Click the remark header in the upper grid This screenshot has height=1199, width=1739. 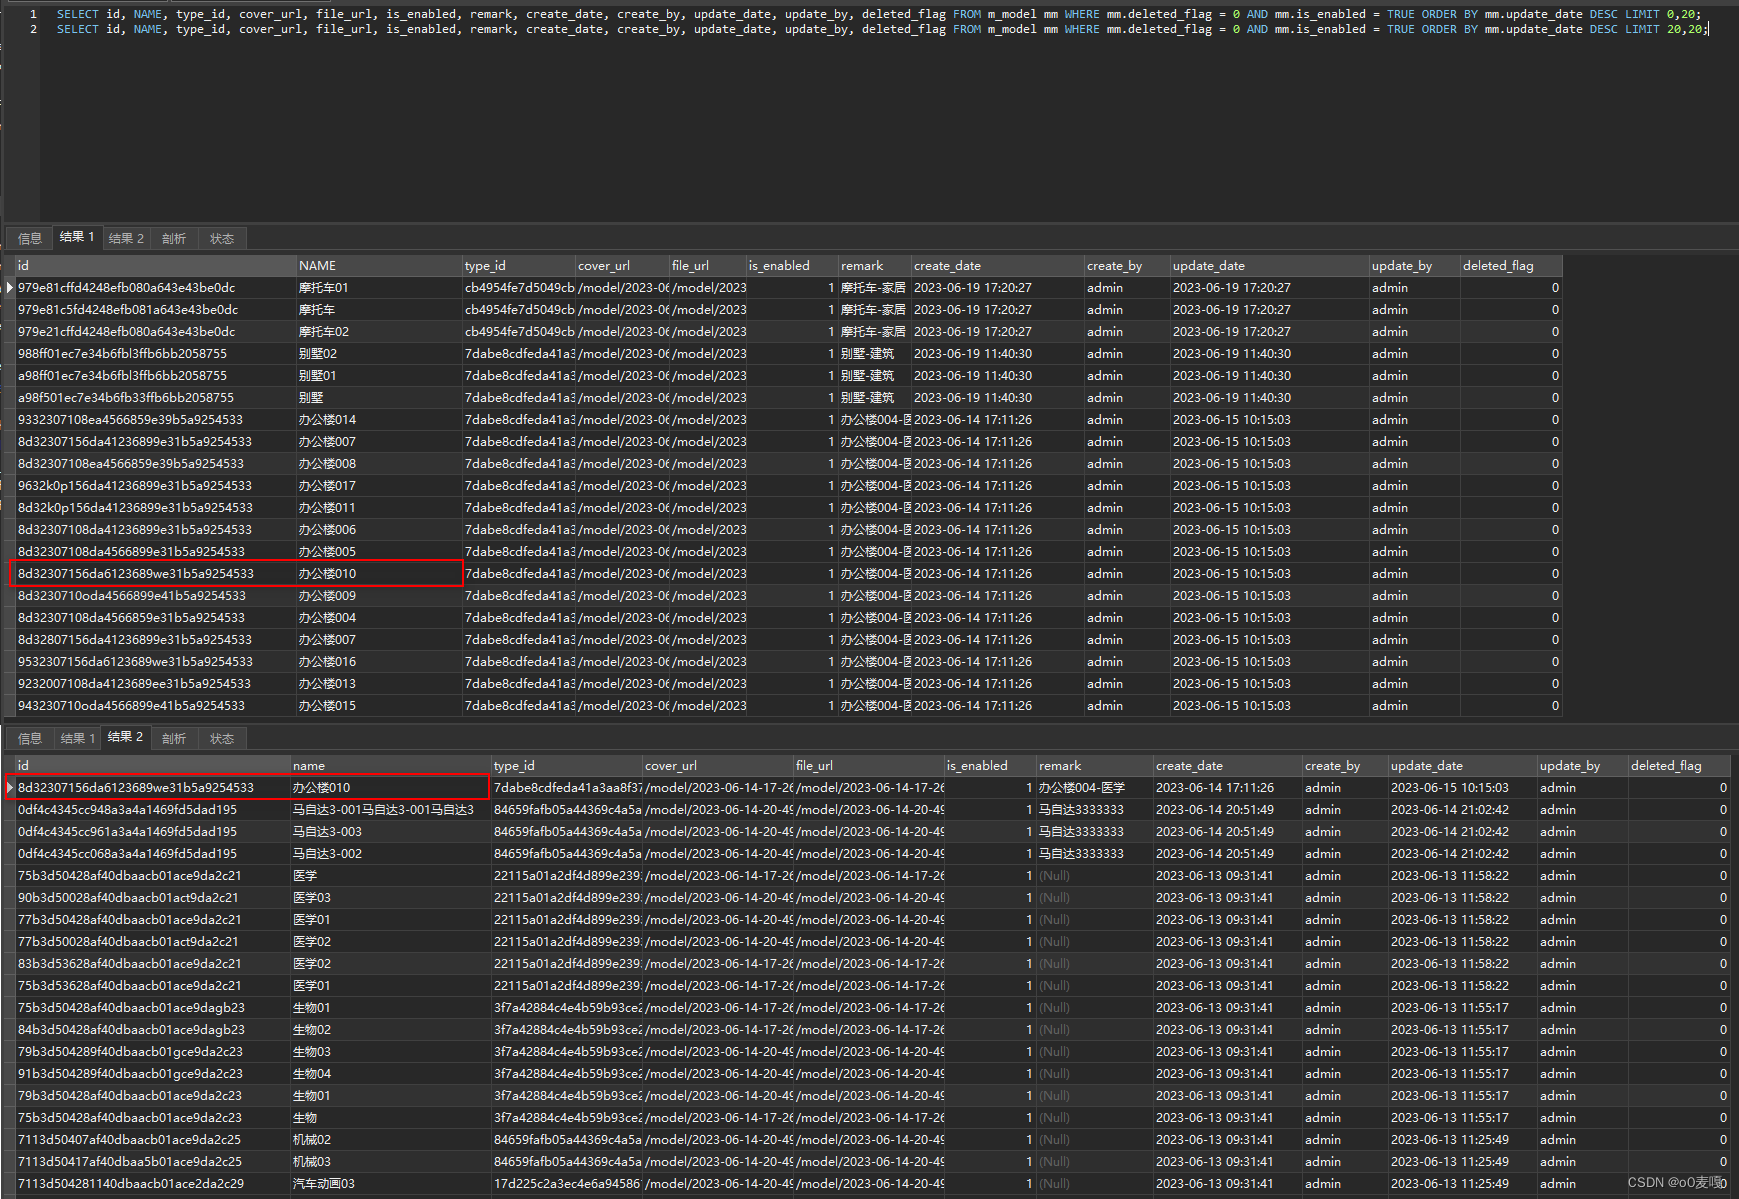(874, 266)
